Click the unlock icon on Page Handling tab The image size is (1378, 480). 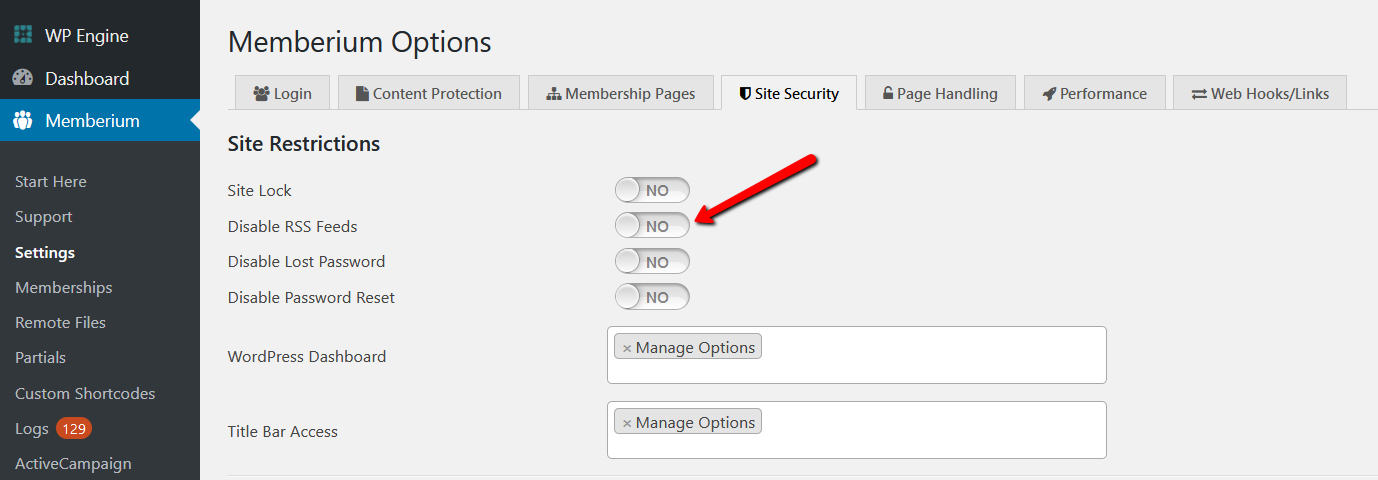click(887, 93)
